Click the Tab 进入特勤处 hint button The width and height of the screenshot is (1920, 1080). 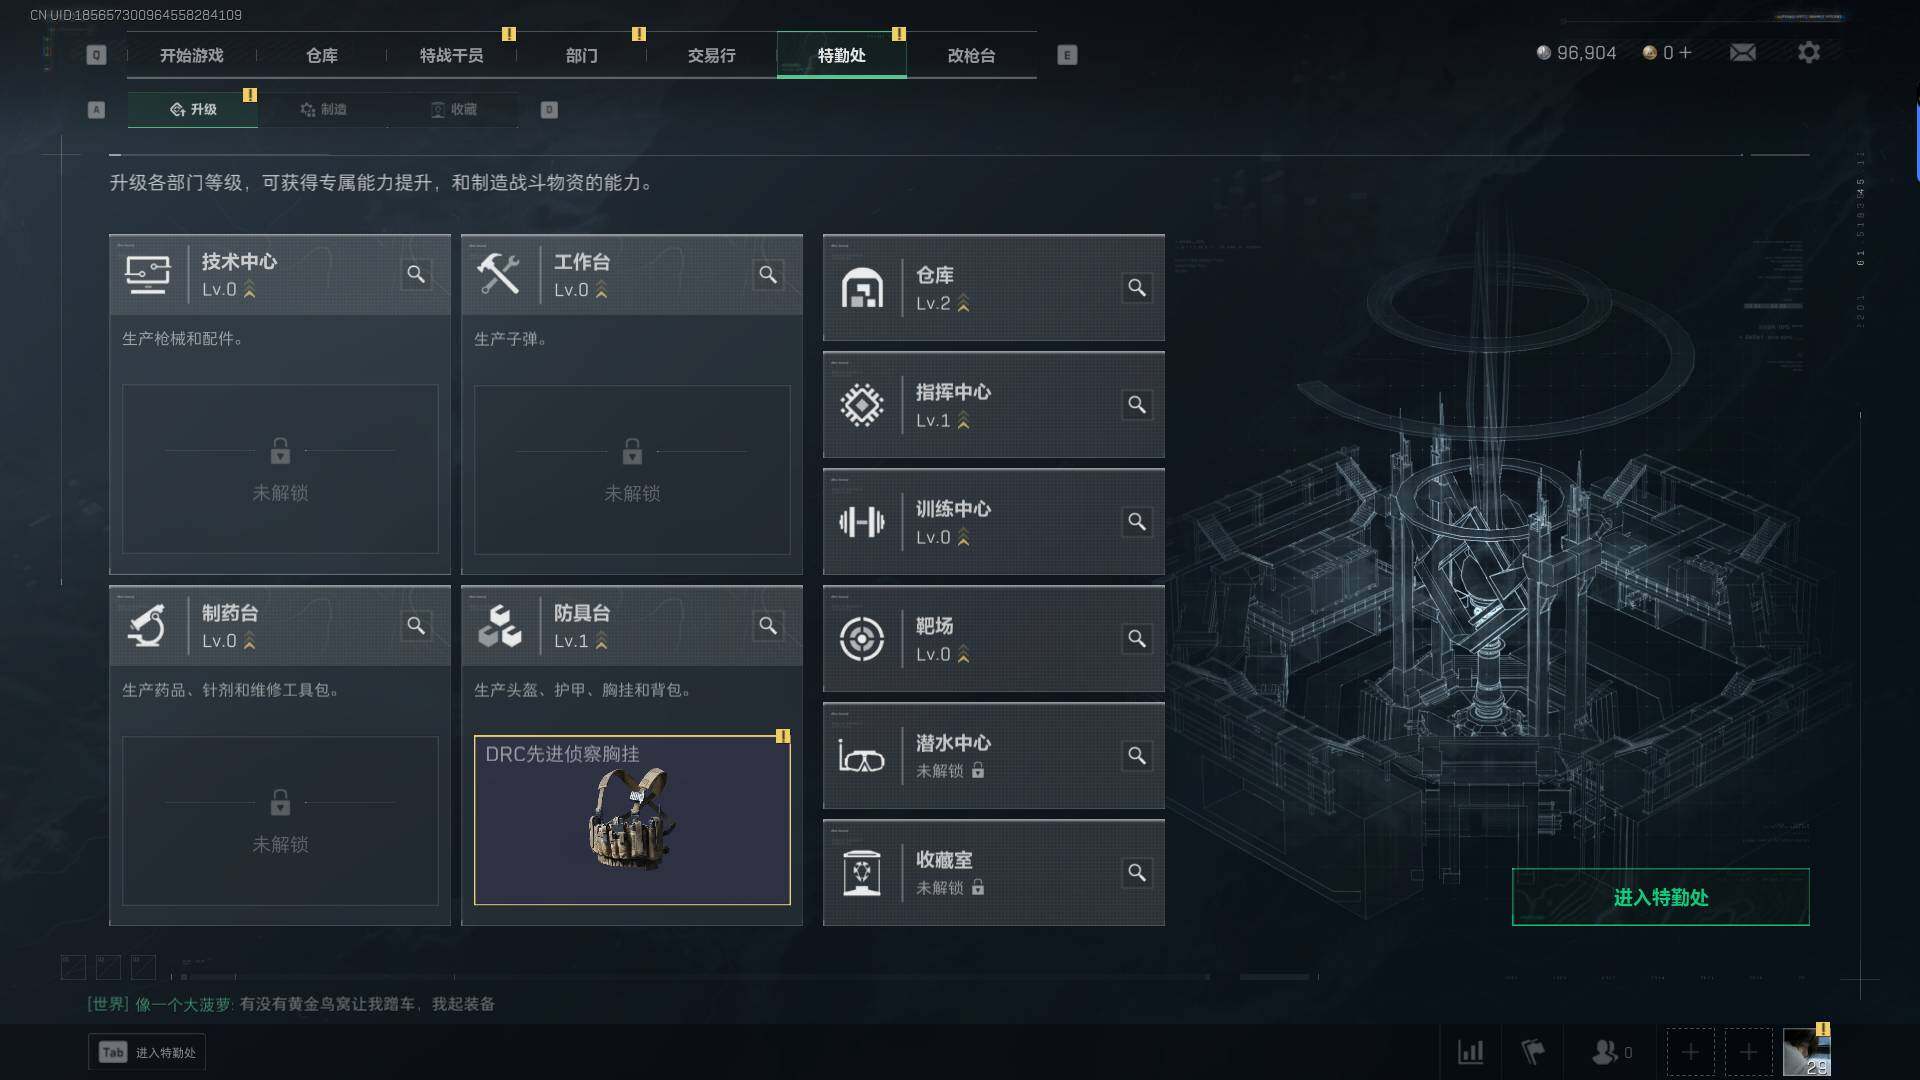pos(147,1052)
